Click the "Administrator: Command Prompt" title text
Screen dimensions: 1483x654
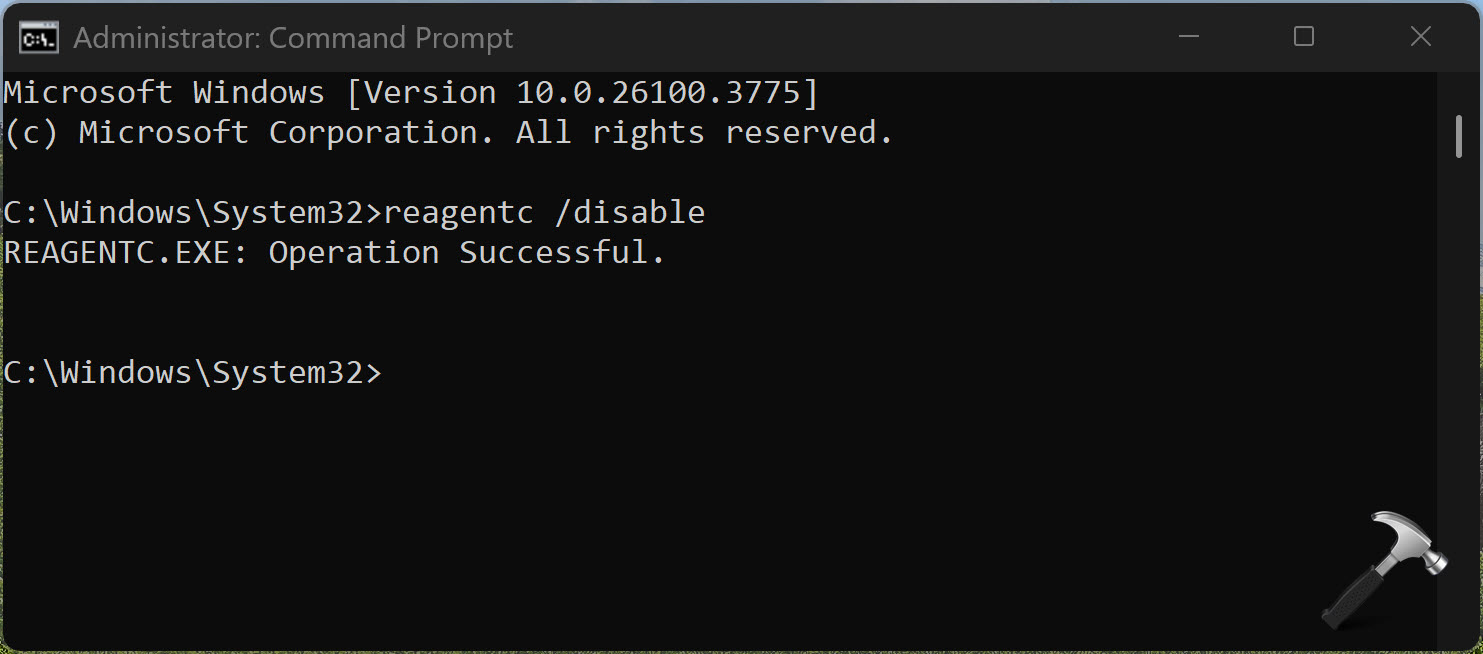(x=292, y=38)
